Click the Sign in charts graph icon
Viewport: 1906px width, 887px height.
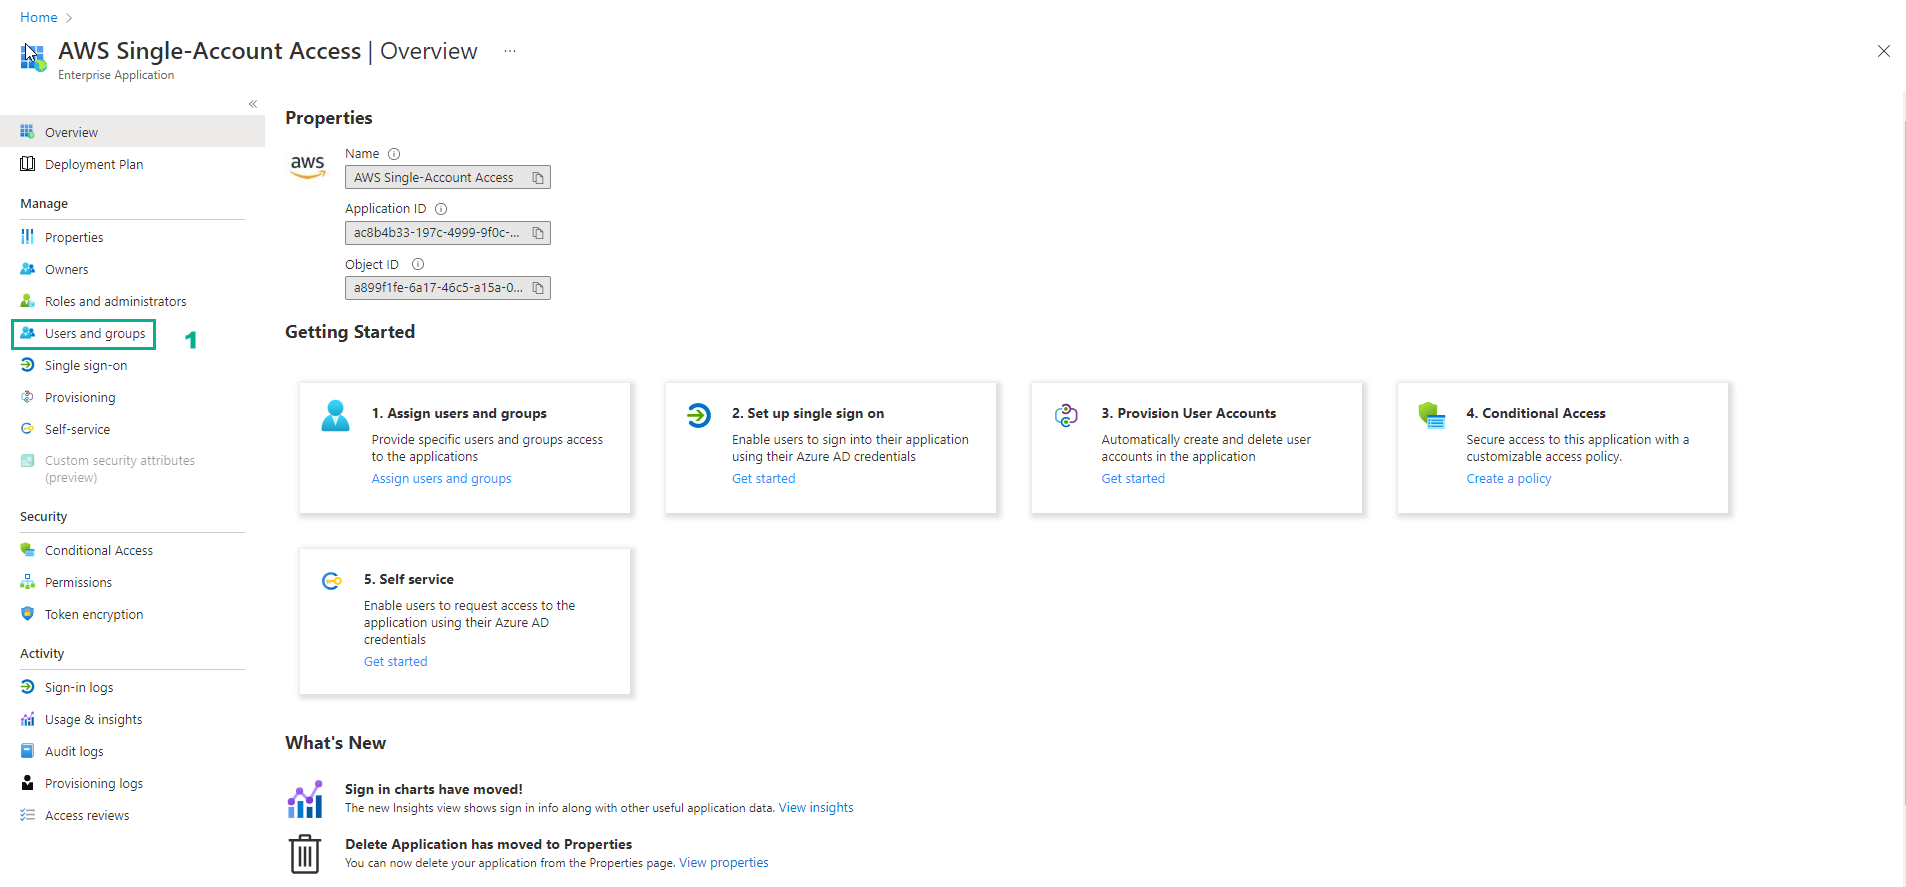point(305,799)
